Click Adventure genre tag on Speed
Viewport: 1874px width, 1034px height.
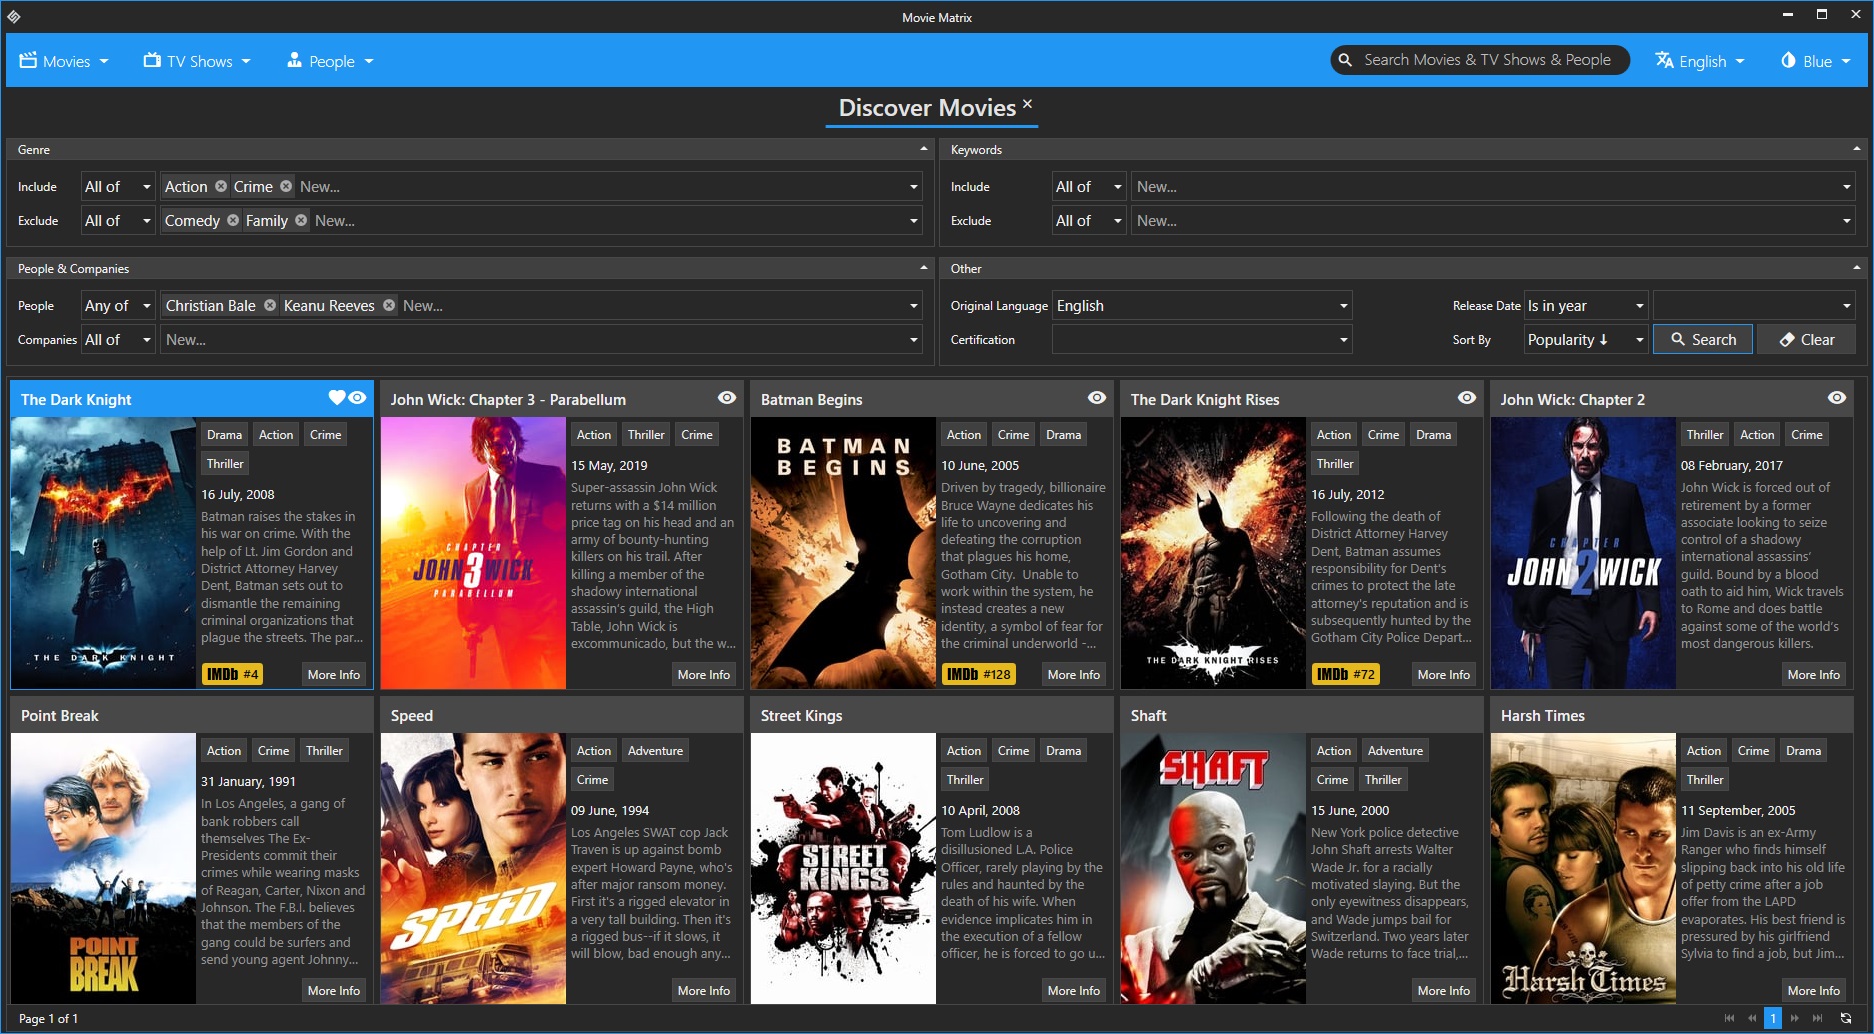pos(655,750)
